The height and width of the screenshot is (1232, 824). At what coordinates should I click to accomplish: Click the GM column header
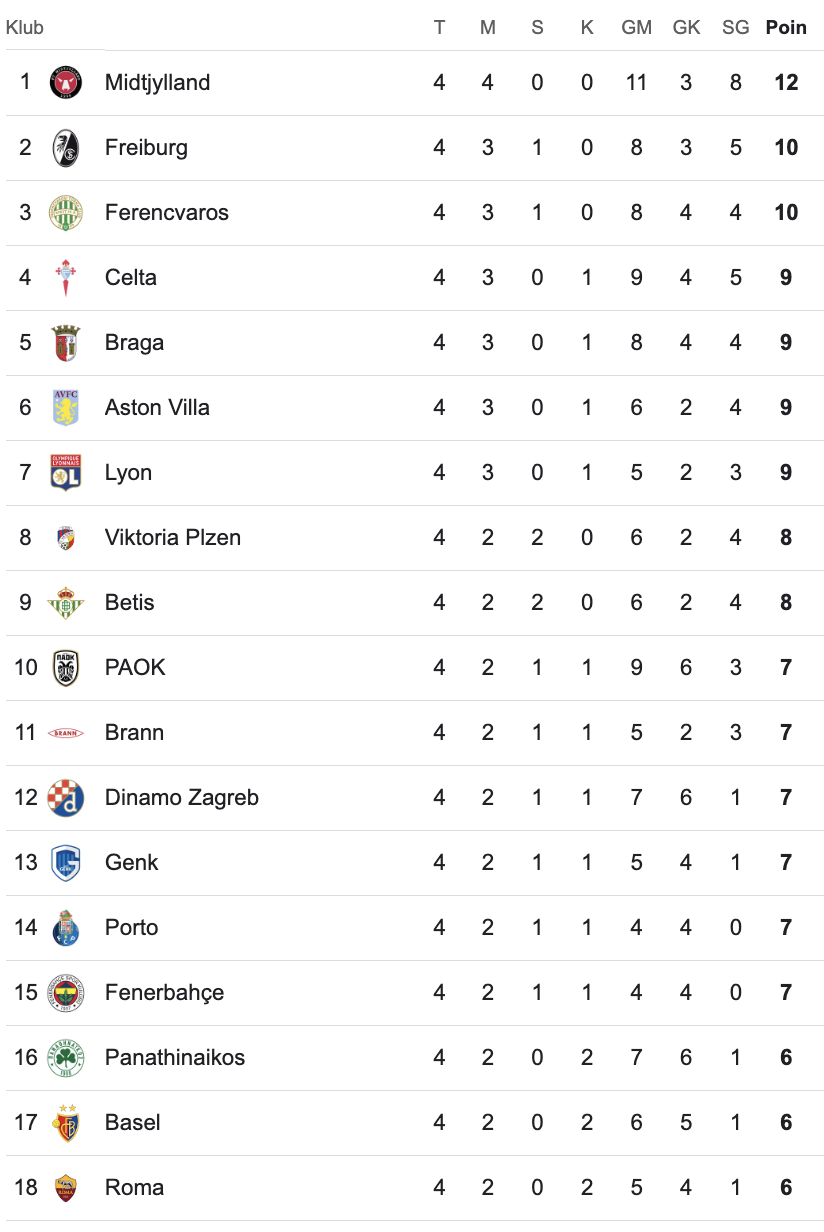[636, 27]
